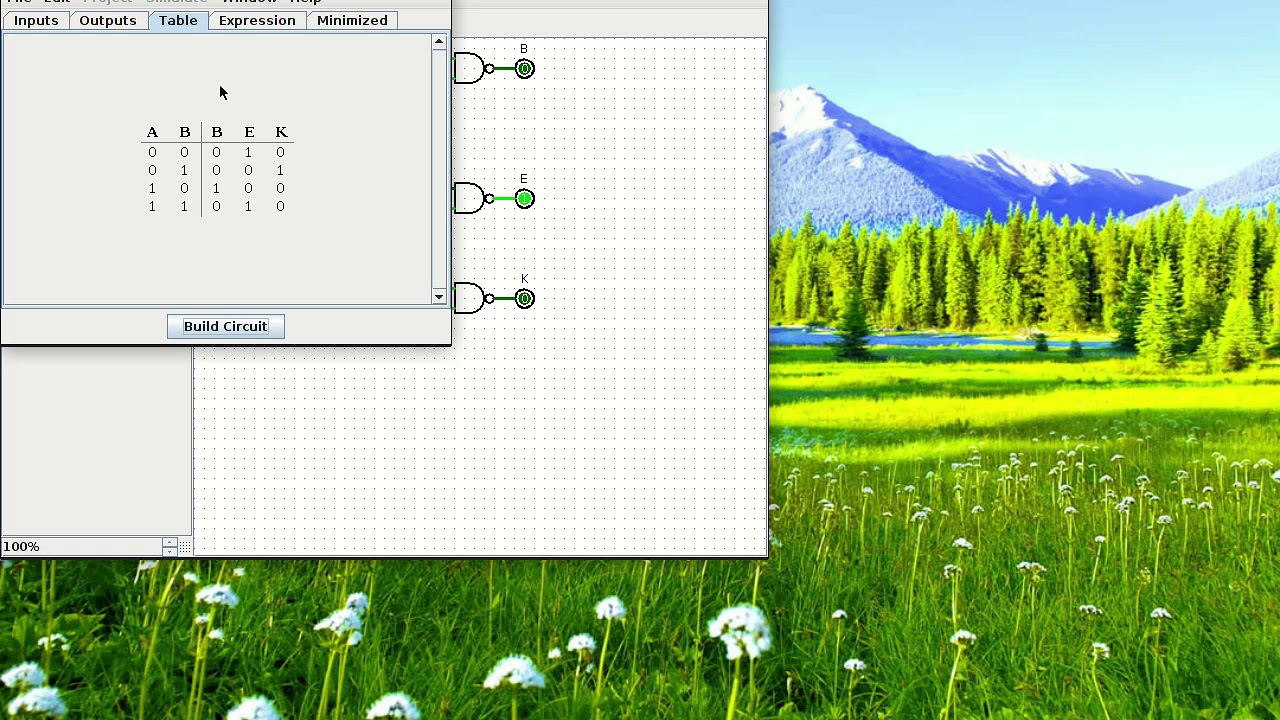Viewport: 1280px width, 720px height.
Task: Click the K output value in row 1 0
Action: click(x=280, y=188)
